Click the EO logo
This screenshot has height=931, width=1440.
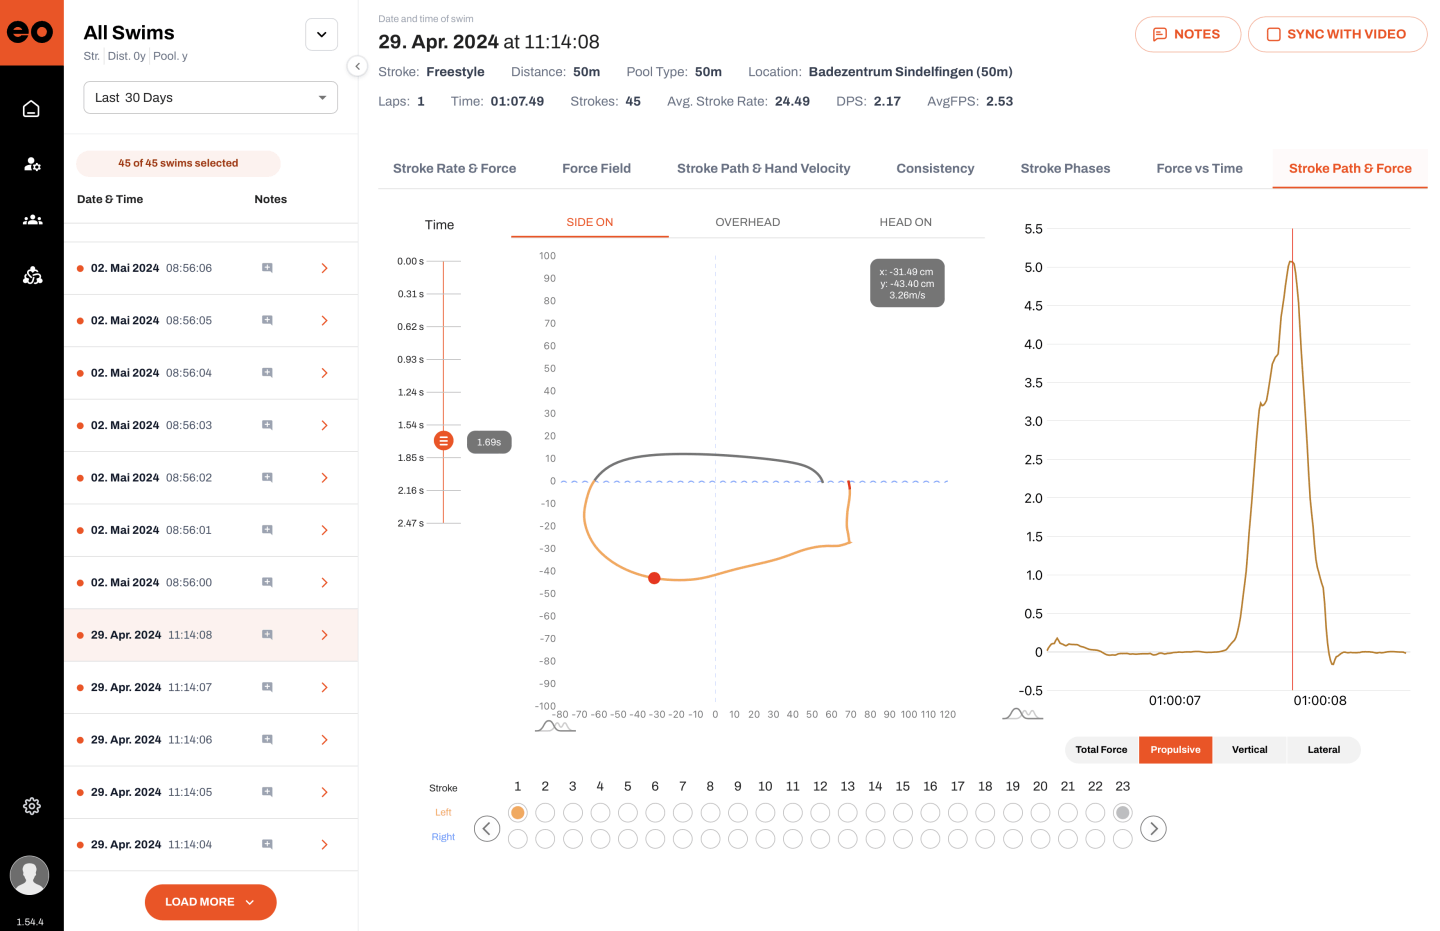click(x=31, y=32)
